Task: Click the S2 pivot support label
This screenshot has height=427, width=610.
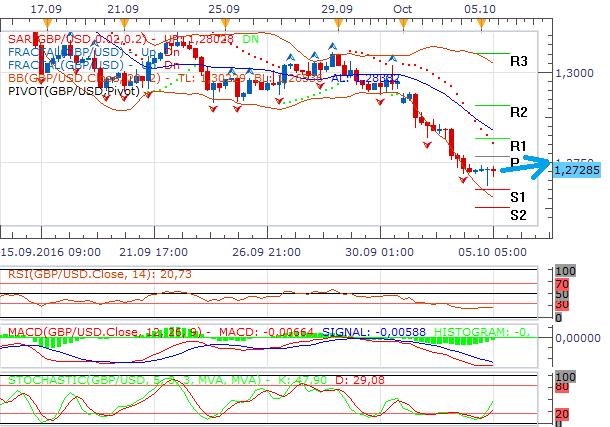Action: pyautogui.click(x=518, y=214)
